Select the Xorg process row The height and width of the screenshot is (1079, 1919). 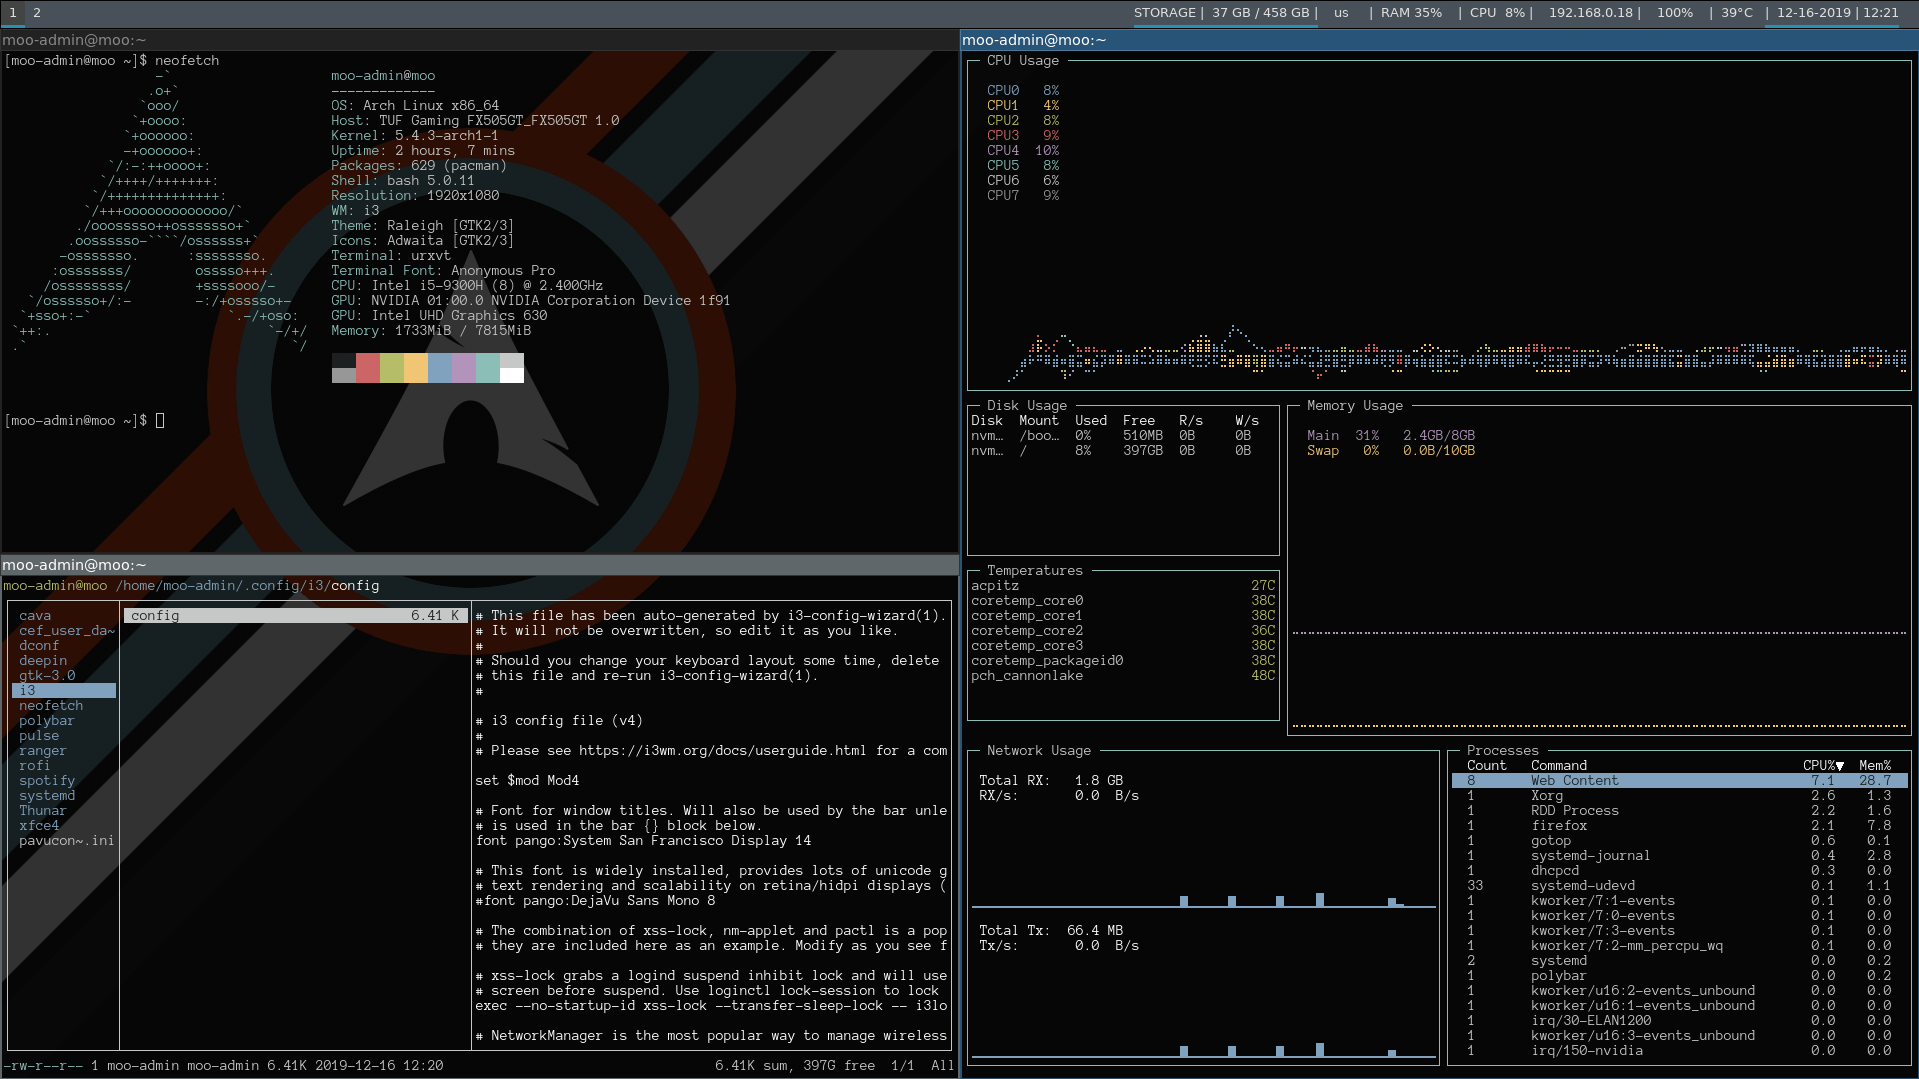[1680, 796]
